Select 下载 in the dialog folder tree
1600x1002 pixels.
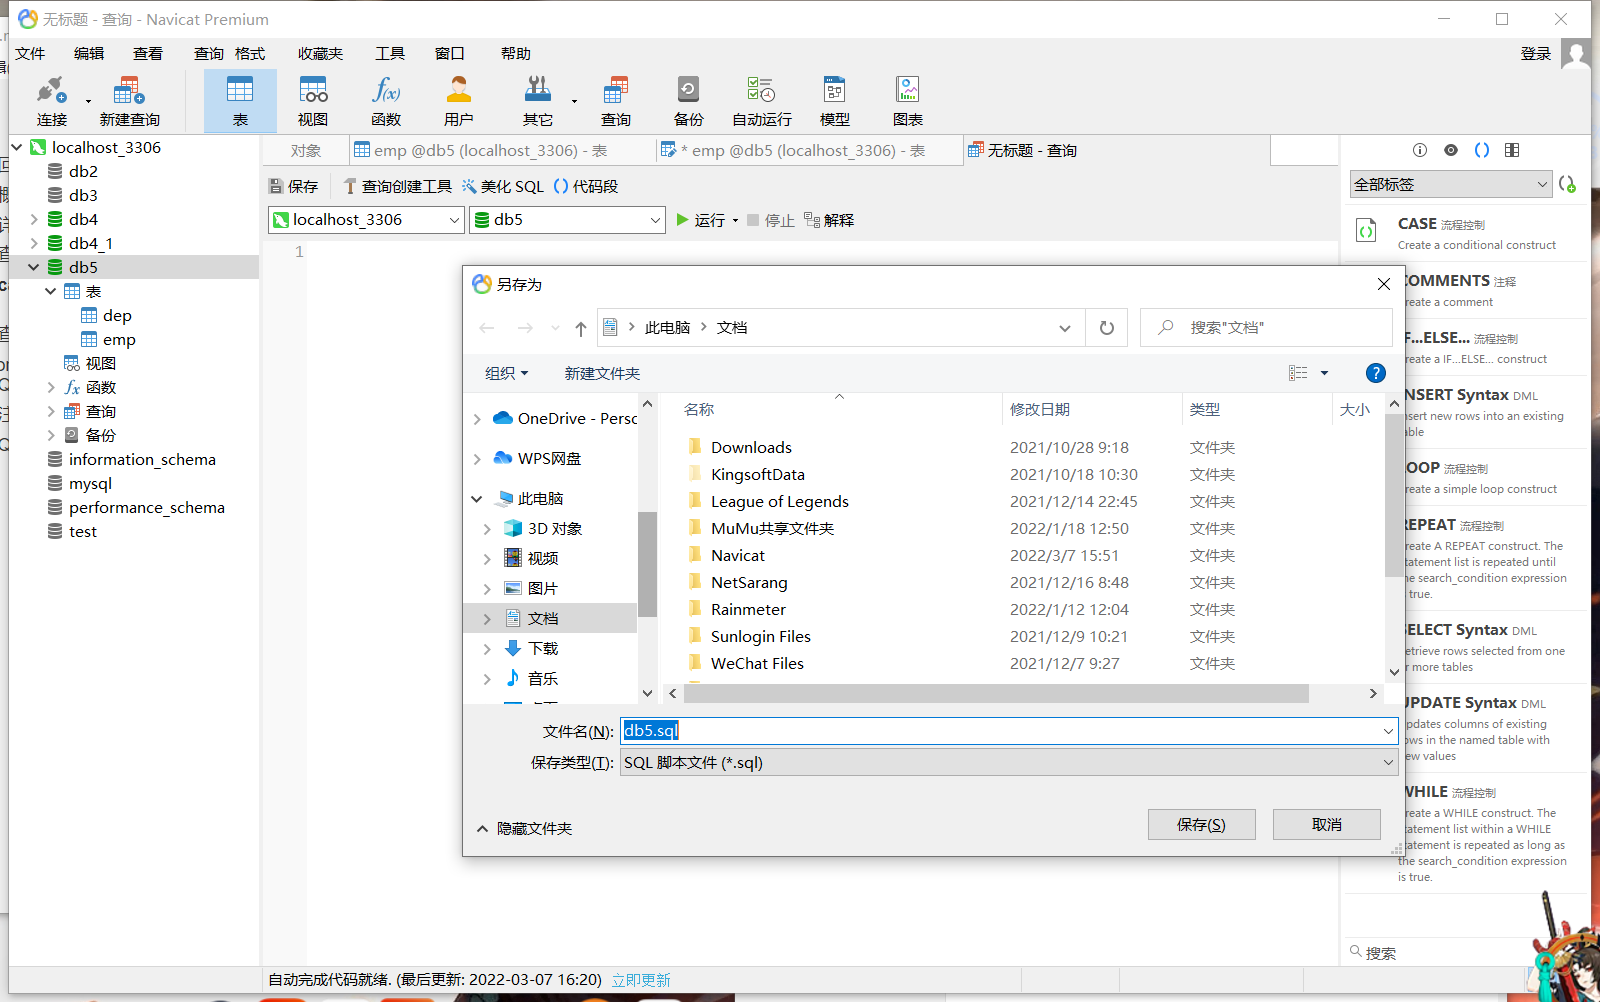pos(543,648)
